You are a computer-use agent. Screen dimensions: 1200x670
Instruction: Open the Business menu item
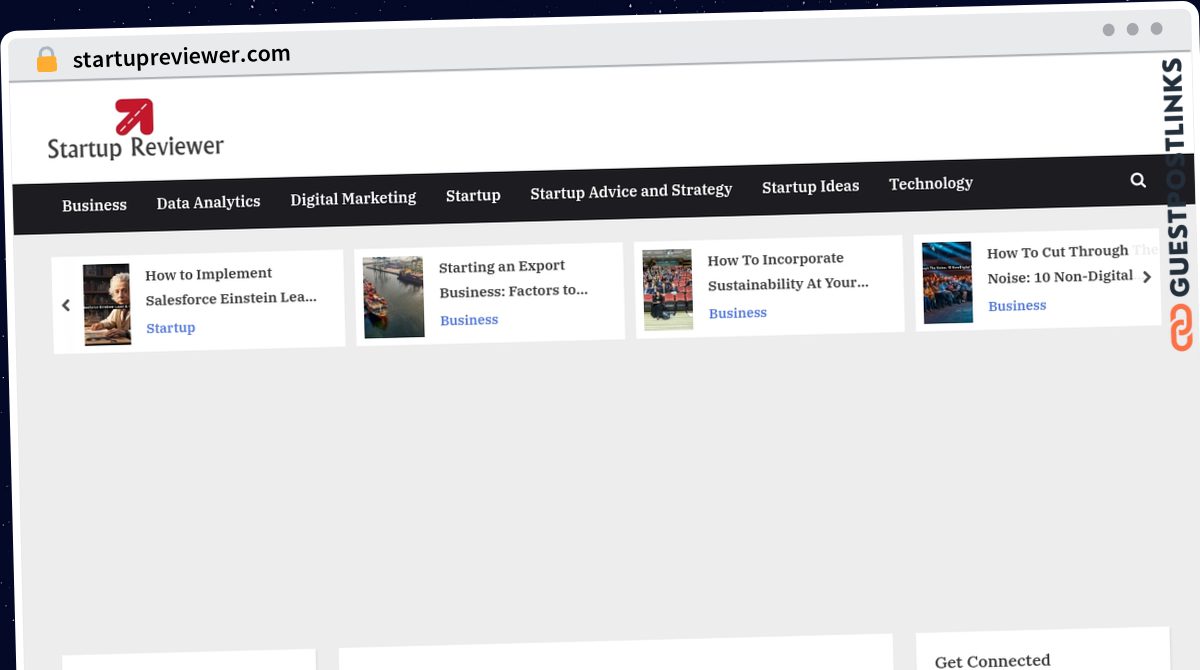pos(94,205)
